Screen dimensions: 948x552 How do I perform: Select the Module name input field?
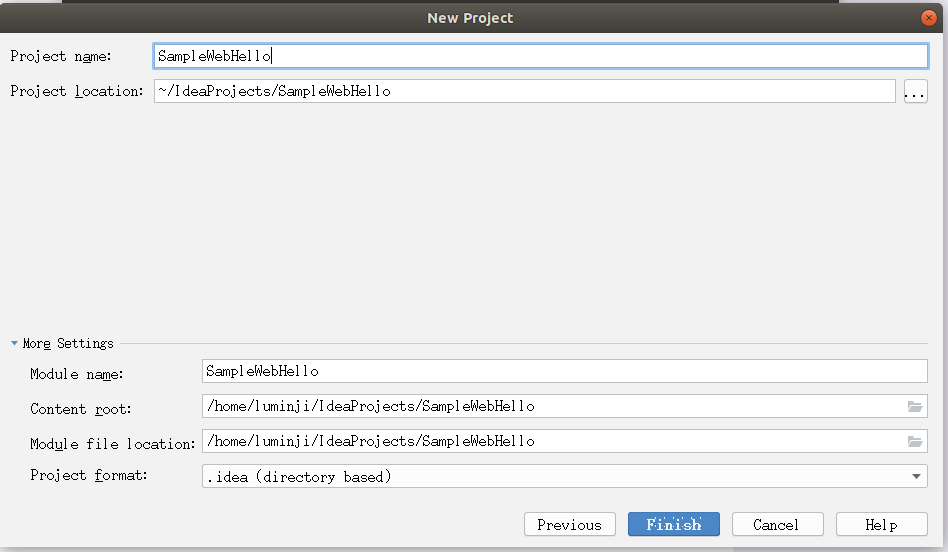click(x=565, y=371)
